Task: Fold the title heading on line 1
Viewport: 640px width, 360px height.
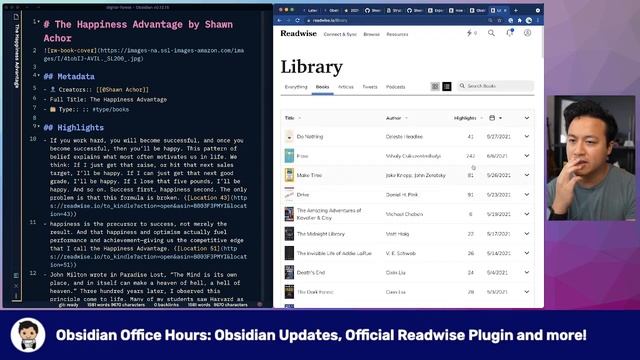Action: (x=39, y=21)
